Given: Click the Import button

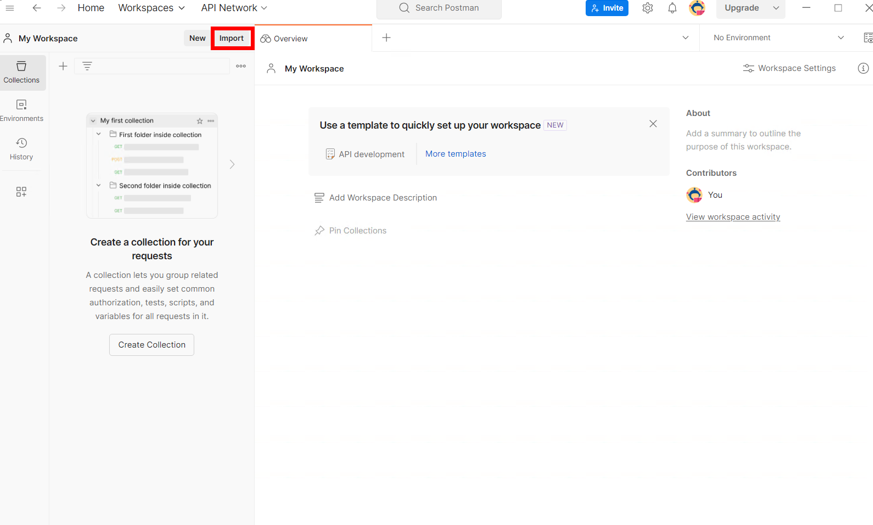Looking at the screenshot, I should [x=232, y=38].
